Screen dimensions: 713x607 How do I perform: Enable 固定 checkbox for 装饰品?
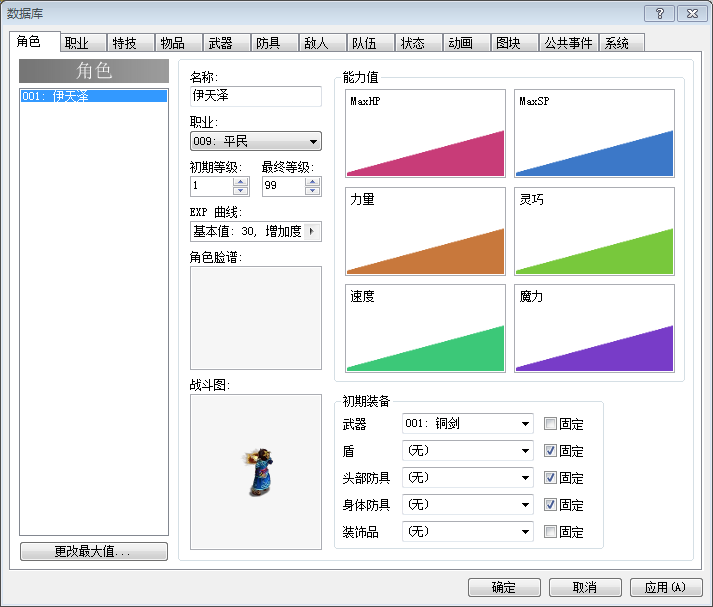550,532
